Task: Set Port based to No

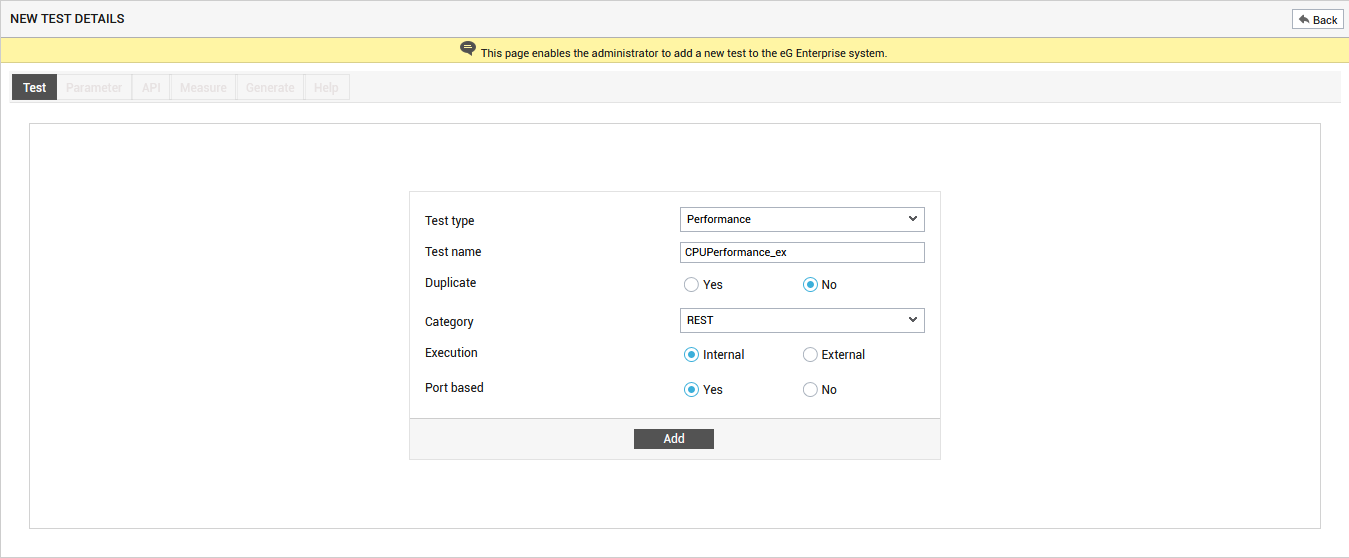Action: (x=810, y=390)
